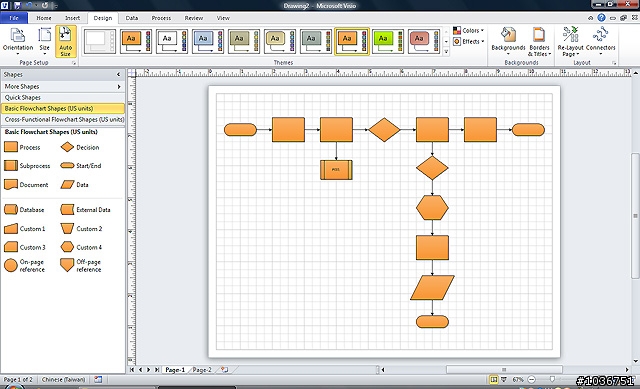Switch to the Review tab
Image resolution: width=640 pixels, height=389 pixels.
(x=193, y=18)
